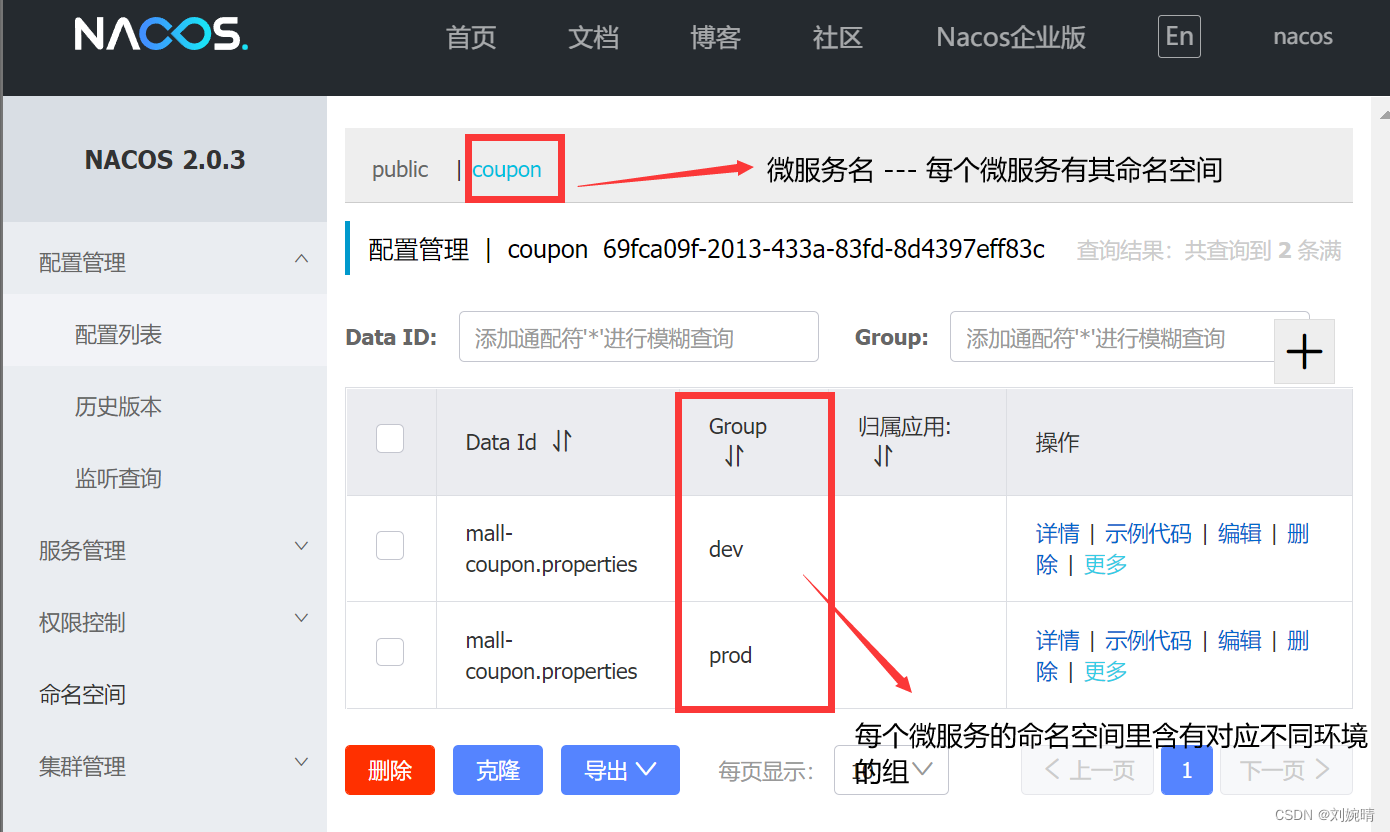The height and width of the screenshot is (832, 1390).
Task: Click the nacos user name
Action: pyautogui.click(x=1303, y=37)
